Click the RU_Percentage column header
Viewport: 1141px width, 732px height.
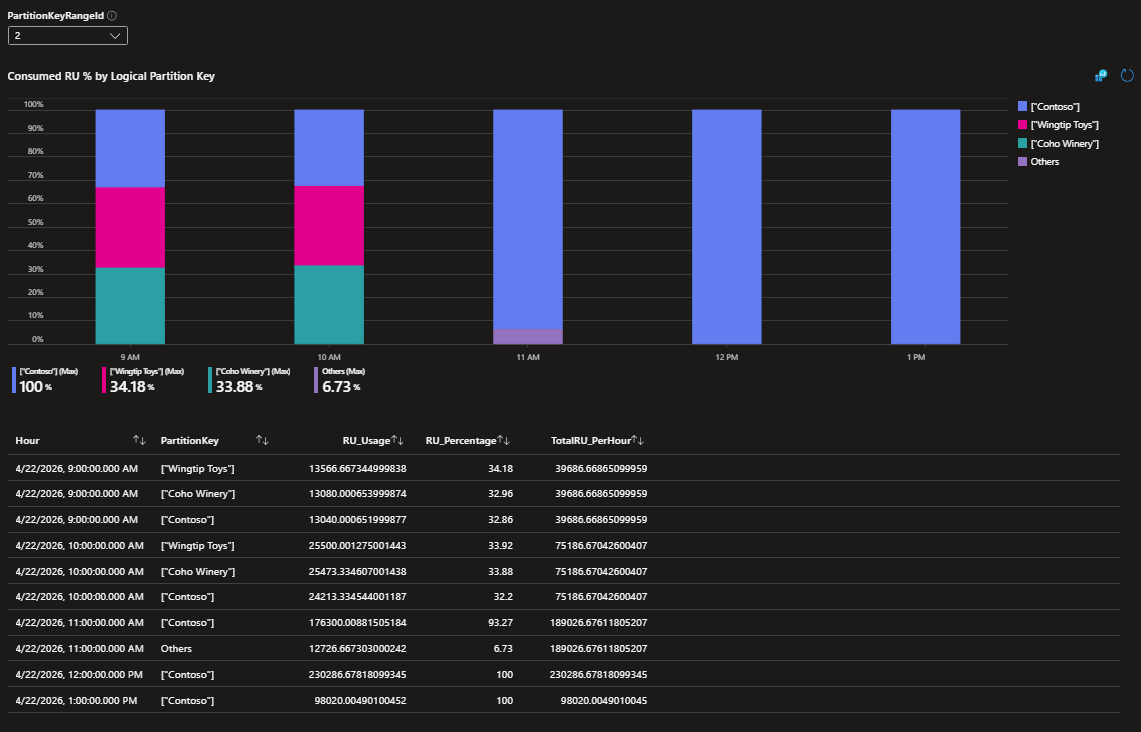[x=461, y=440]
